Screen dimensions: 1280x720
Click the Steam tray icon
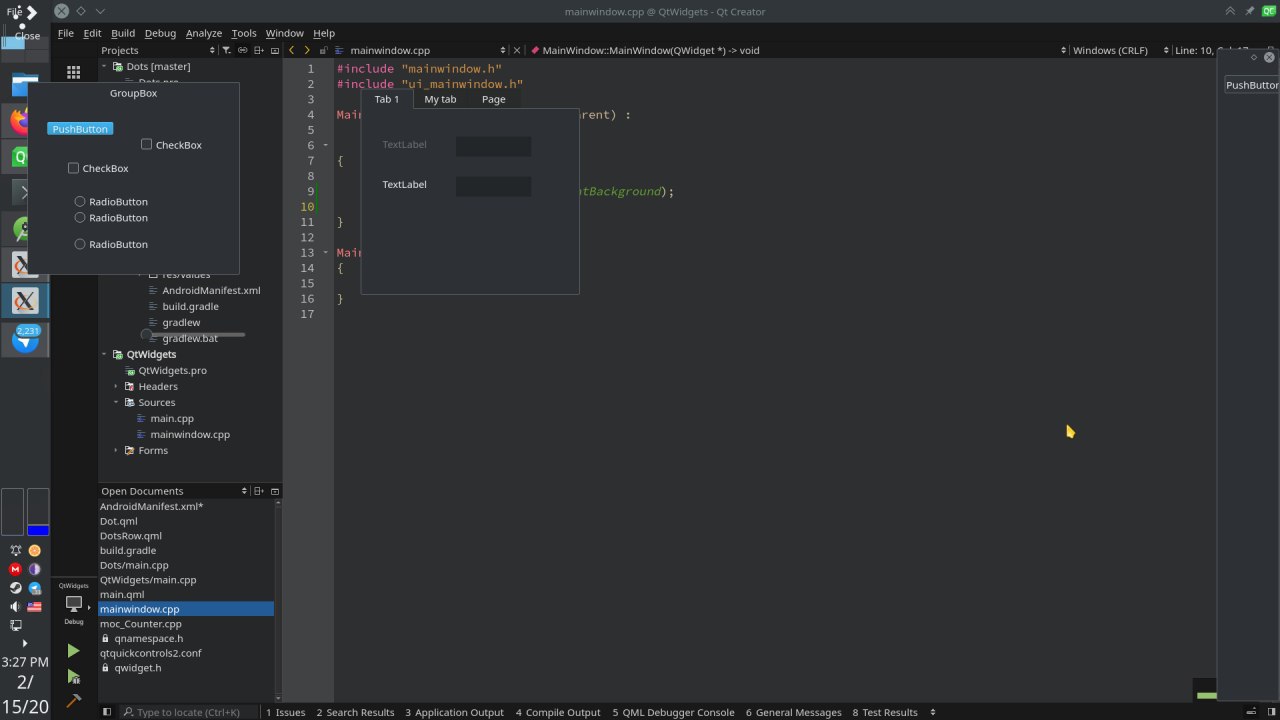[15, 588]
